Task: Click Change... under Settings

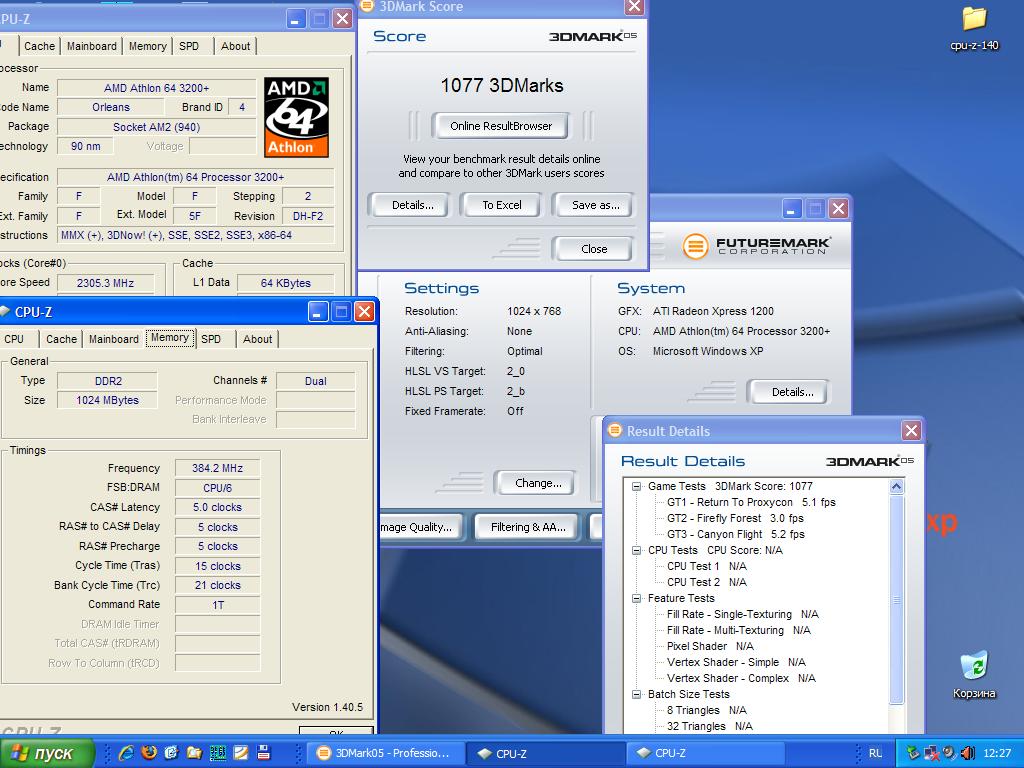Action: [x=537, y=483]
